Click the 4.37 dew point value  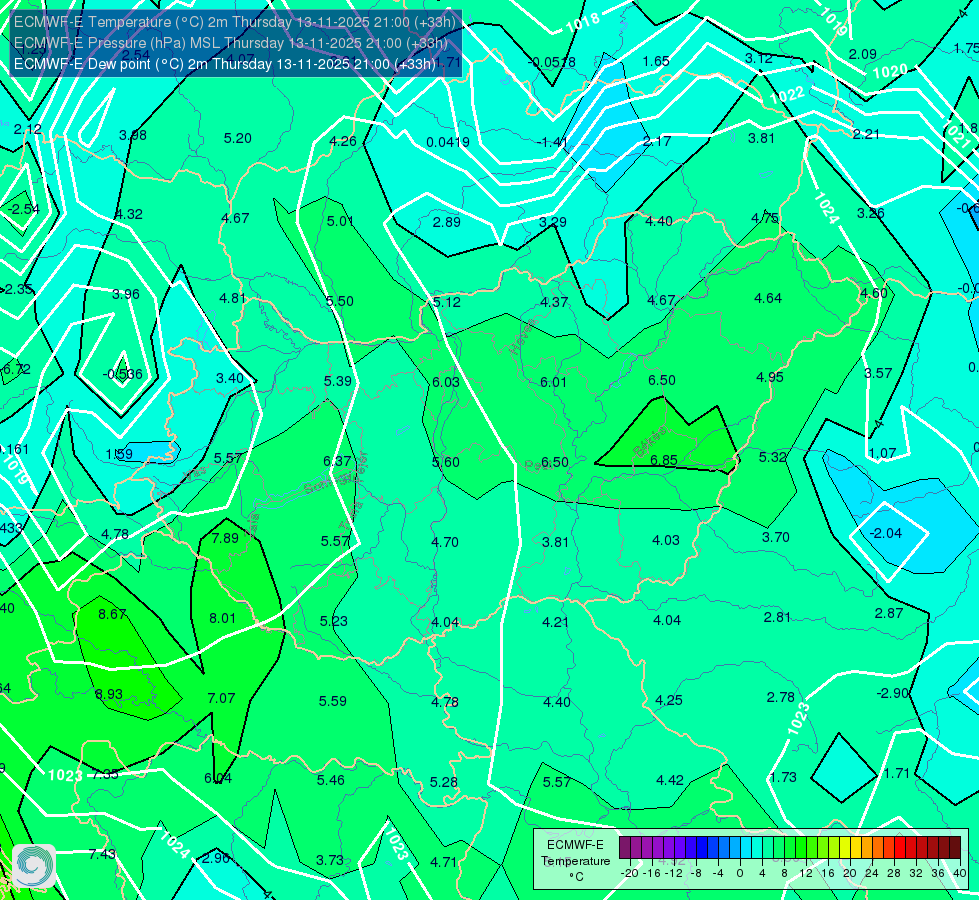tap(554, 302)
